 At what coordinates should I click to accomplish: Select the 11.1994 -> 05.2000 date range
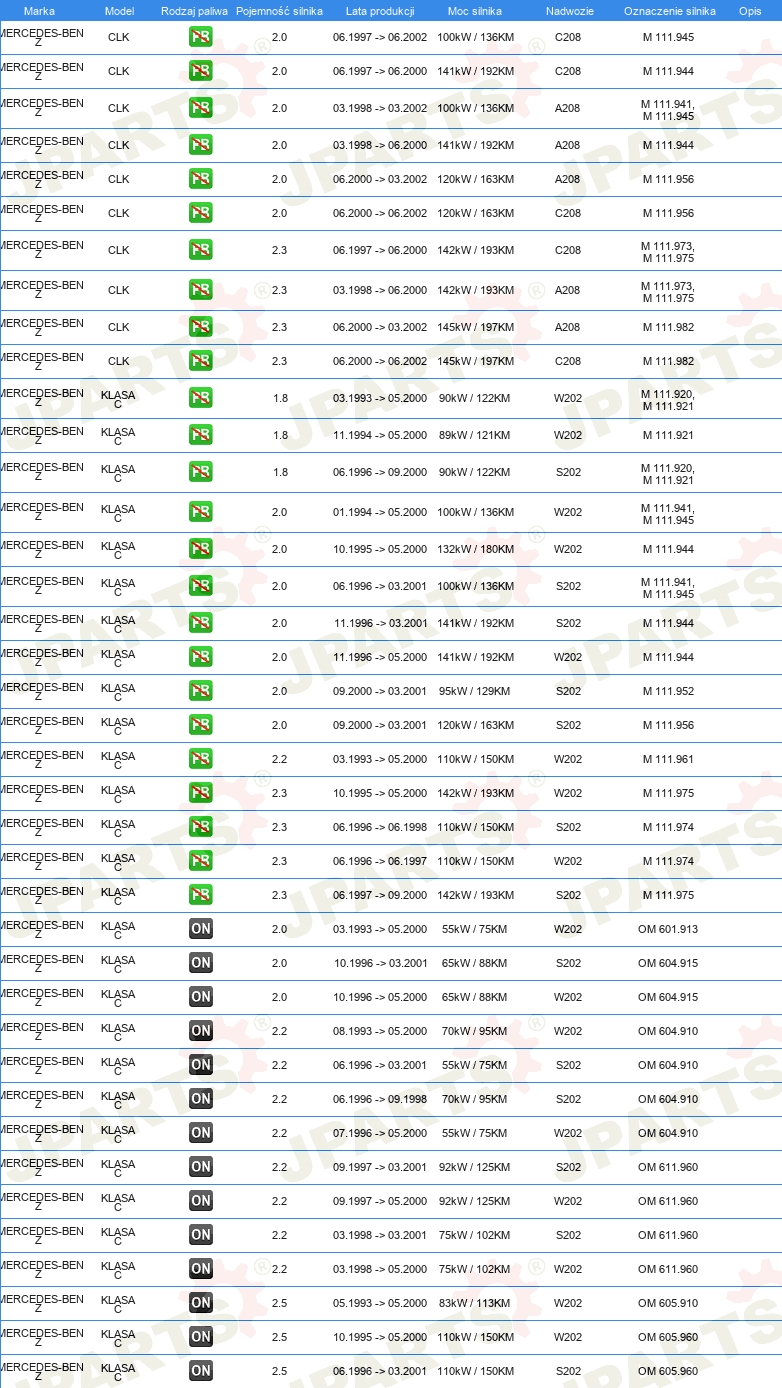[x=380, y=435]
